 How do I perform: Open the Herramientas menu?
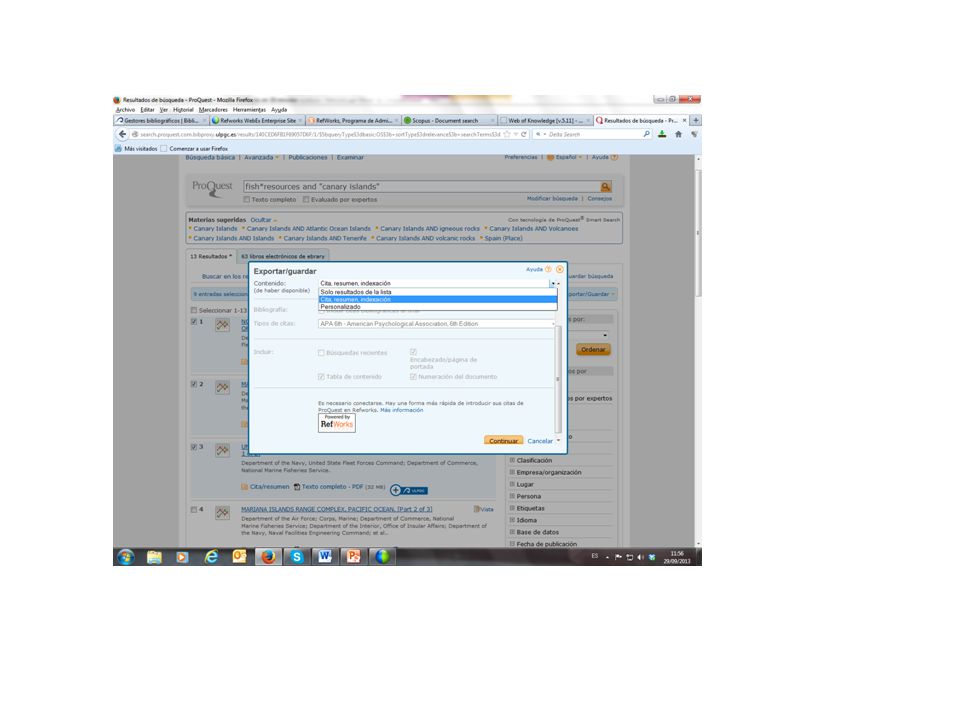249,110
